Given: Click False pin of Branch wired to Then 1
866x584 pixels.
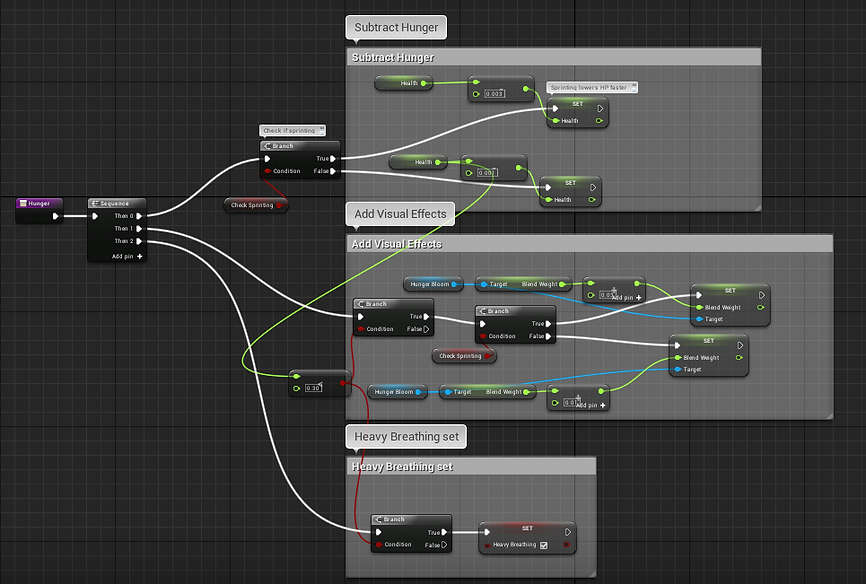Looking at the screenshot, I should click(x=426, y=329).
